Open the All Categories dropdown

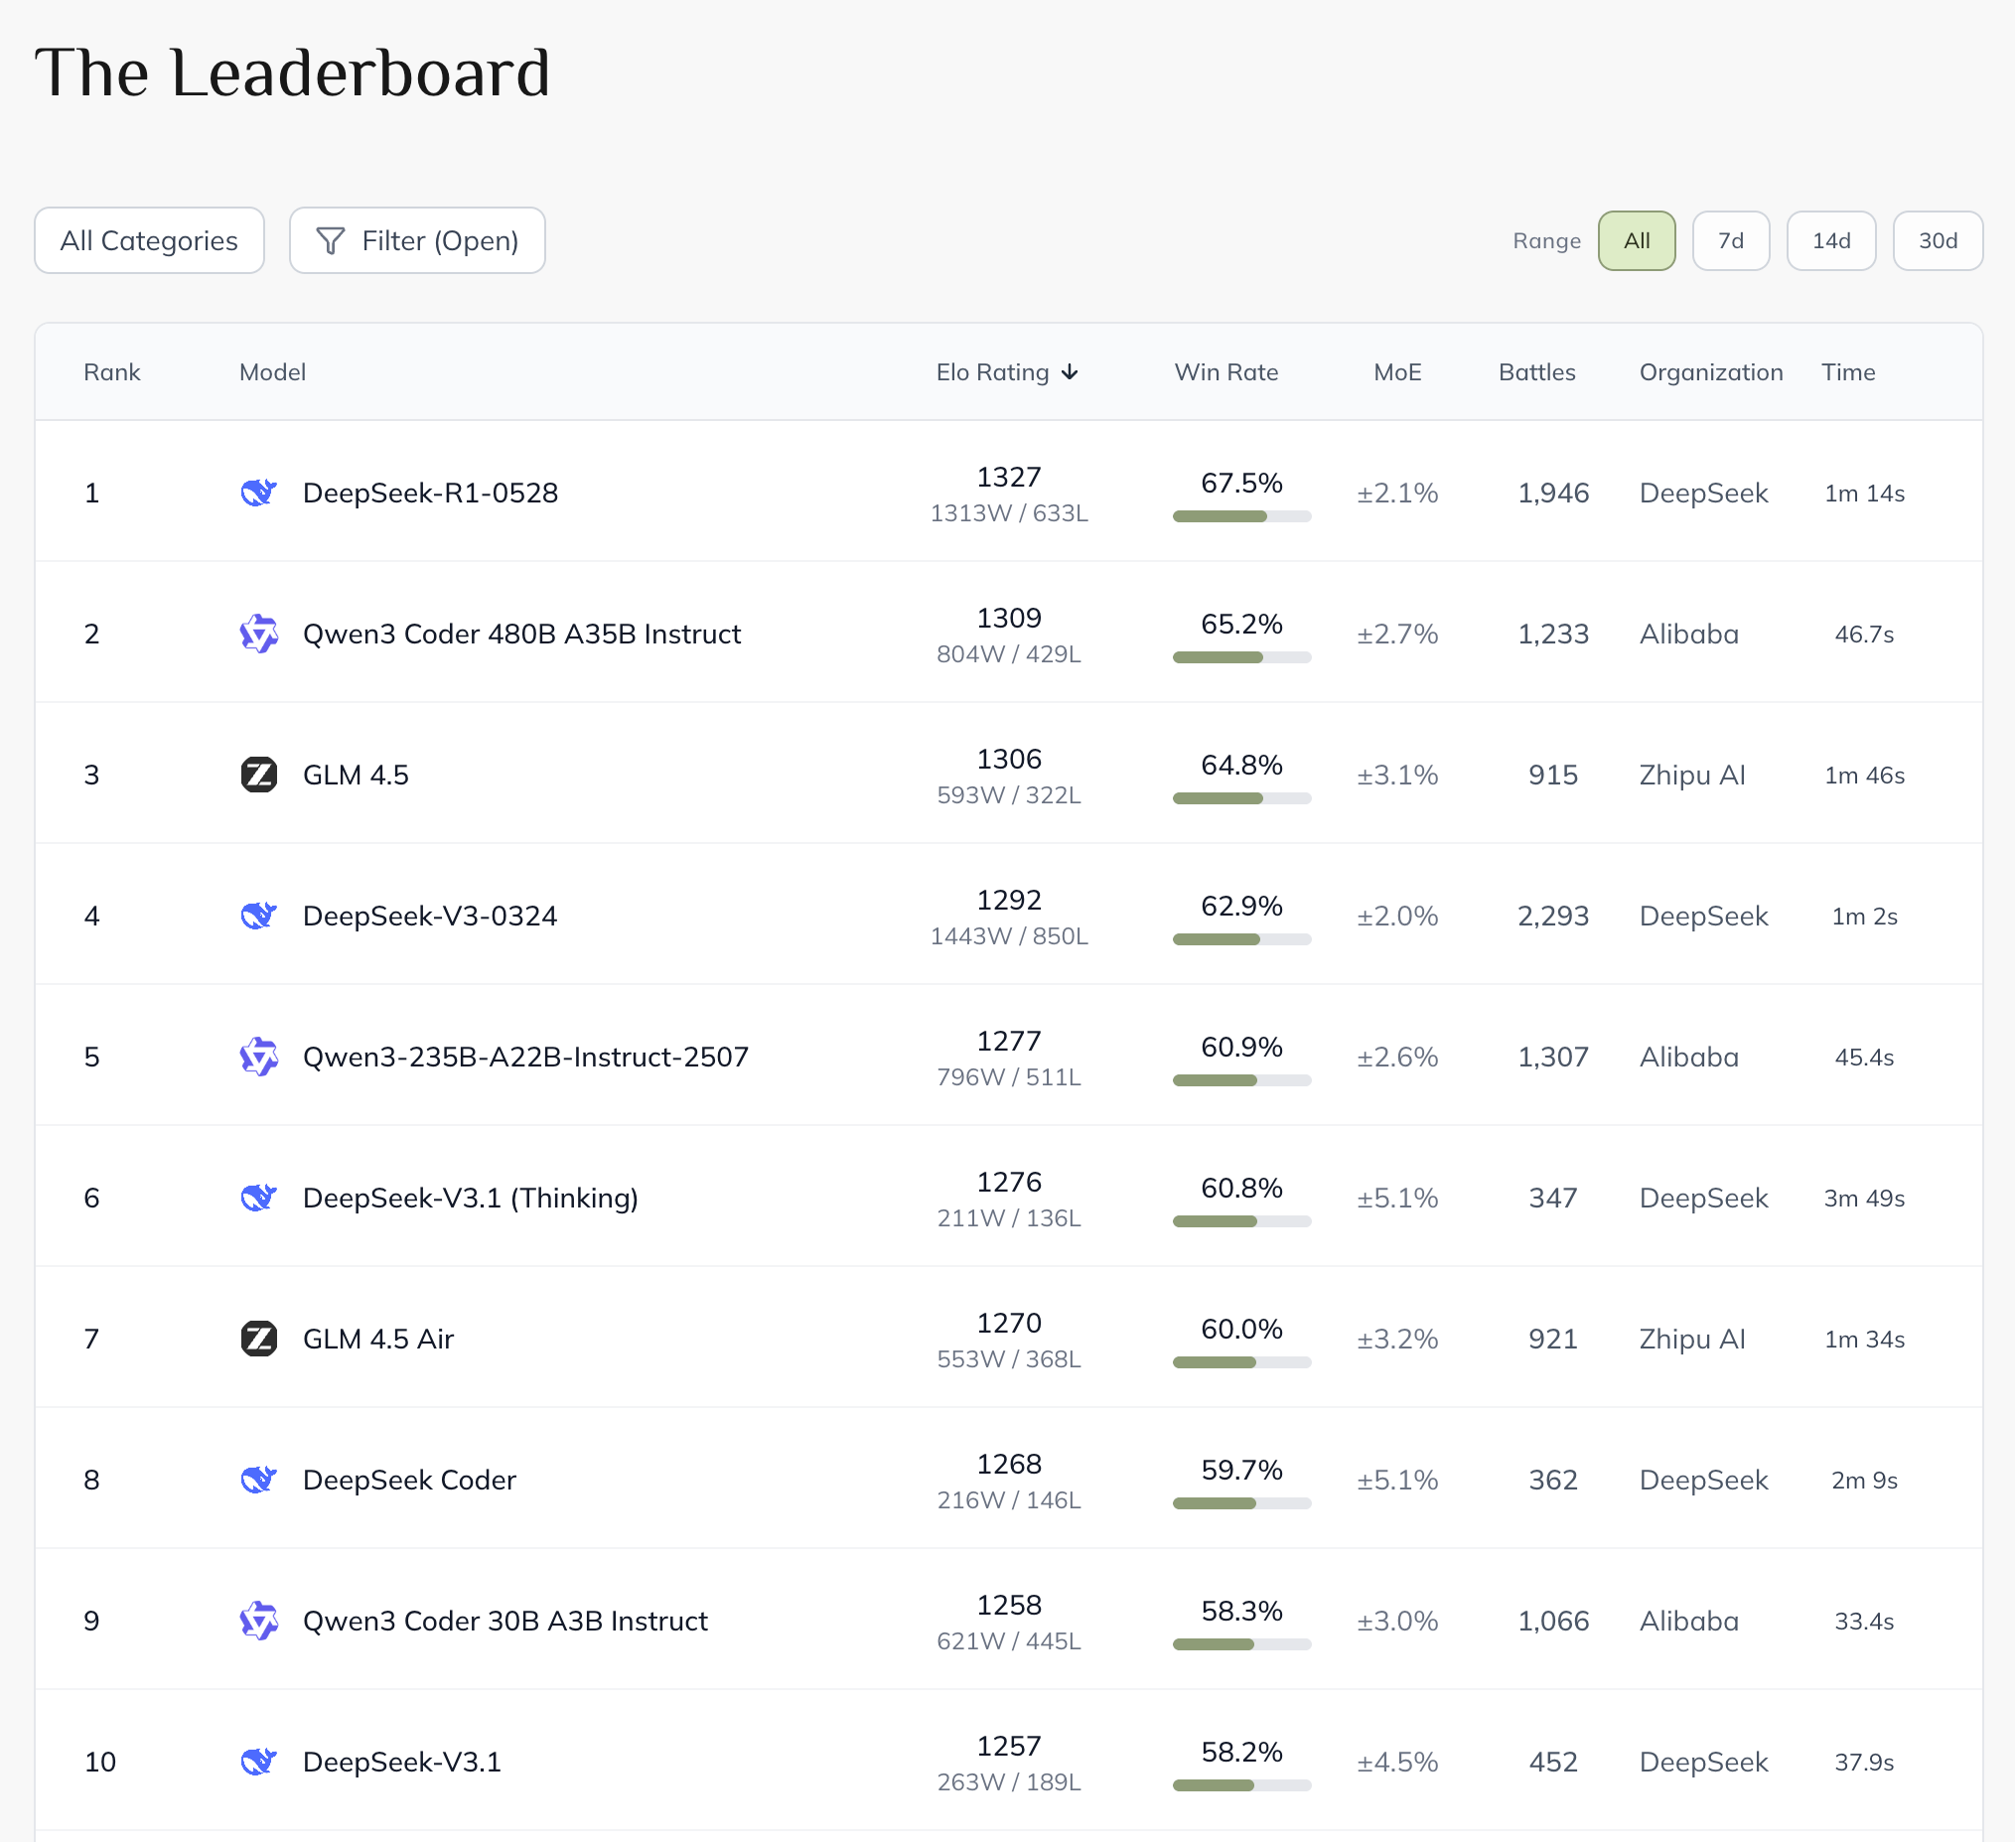[149, 241]
